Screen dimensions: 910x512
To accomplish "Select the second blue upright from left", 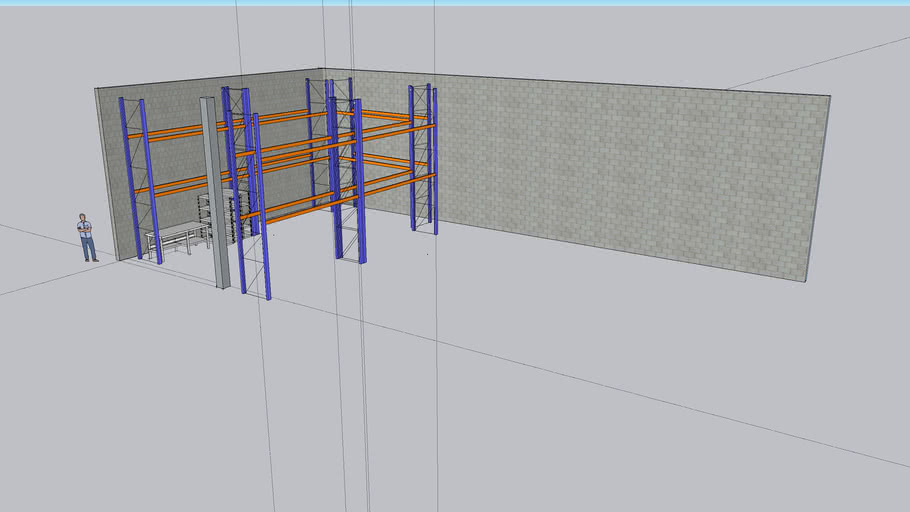I will [150, 180].
